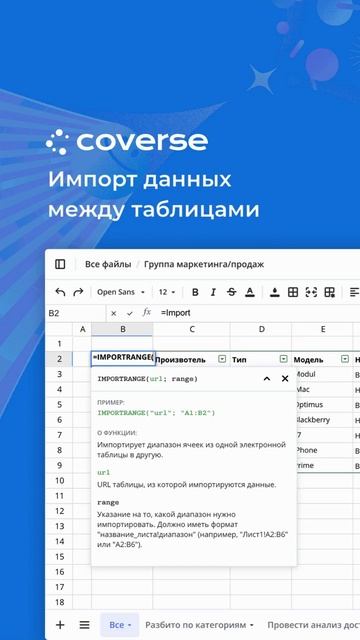Click the IMPORTRANGE example formula text
Viewport: 360px width, 640px height.
pos(156,413)
